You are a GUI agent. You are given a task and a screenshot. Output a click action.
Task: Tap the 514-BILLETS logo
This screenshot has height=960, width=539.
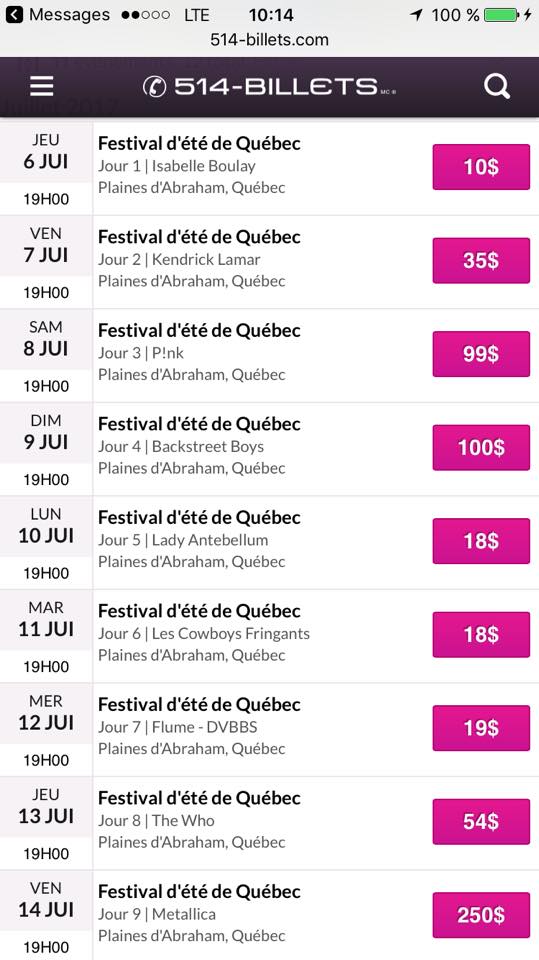click(270, 86)
